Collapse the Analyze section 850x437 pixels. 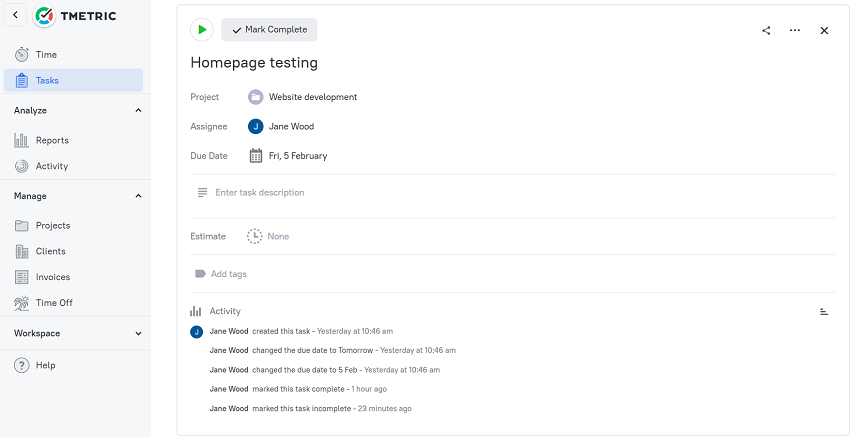tap(138, 111)
